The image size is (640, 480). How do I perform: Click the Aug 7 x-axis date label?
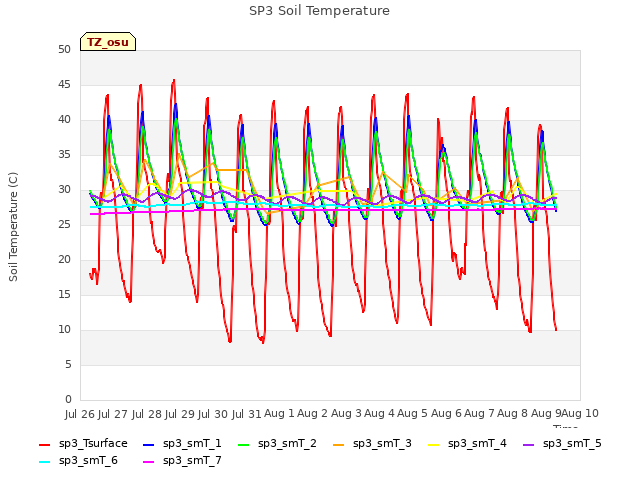click(x=479, y=414)
